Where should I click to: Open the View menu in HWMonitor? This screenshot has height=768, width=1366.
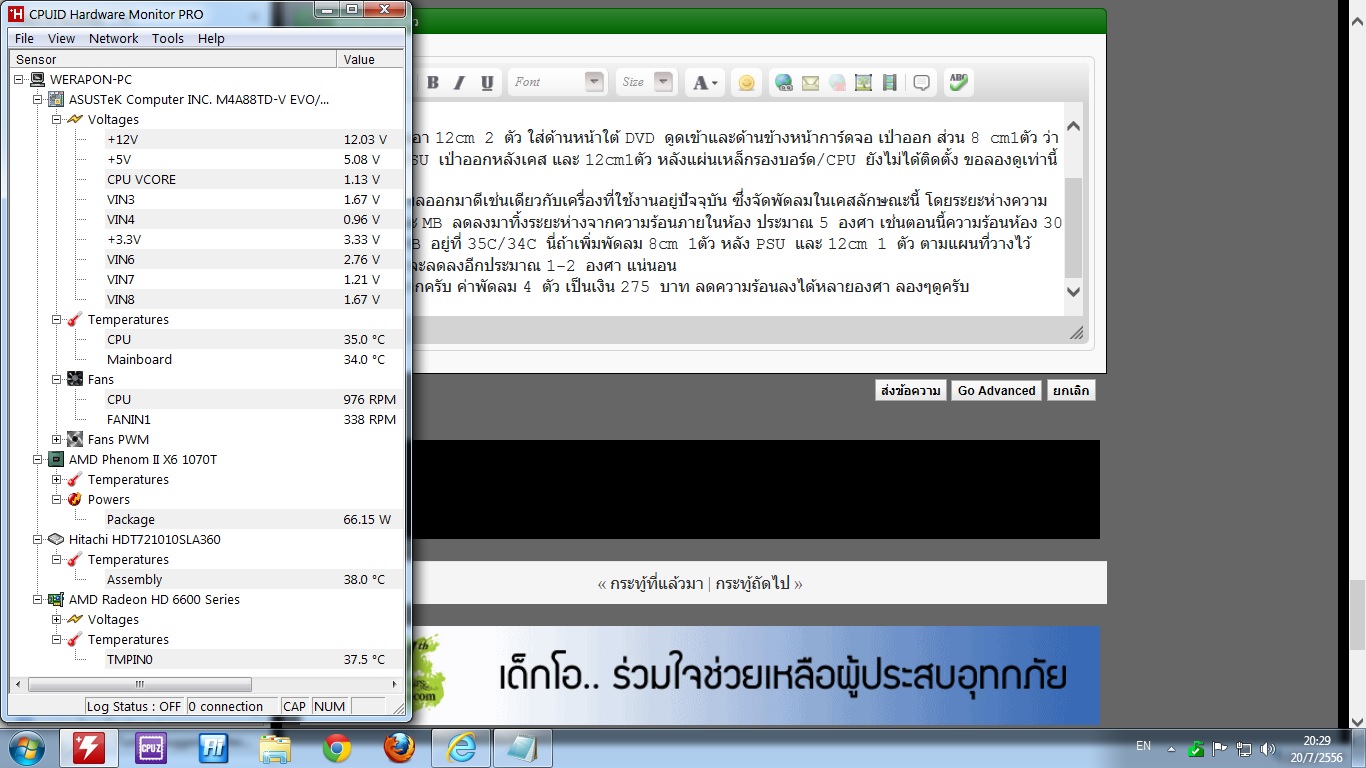click(61, 38)
